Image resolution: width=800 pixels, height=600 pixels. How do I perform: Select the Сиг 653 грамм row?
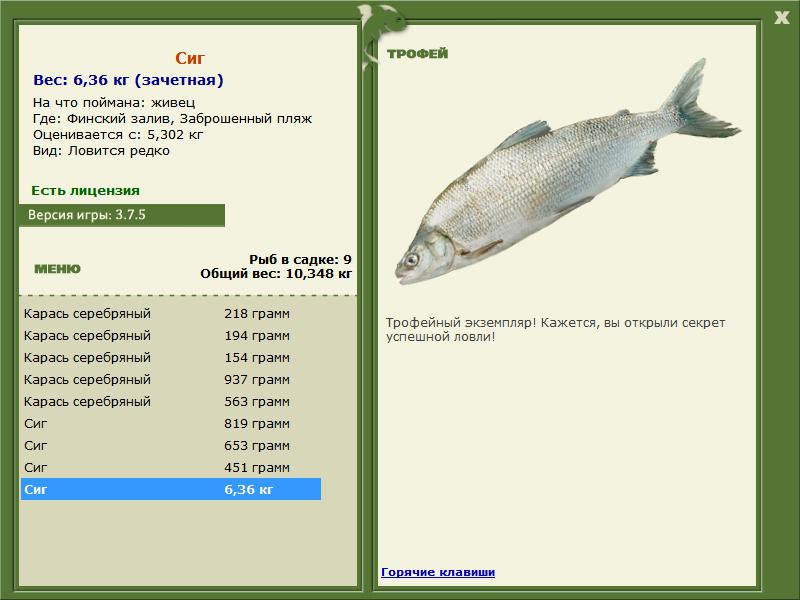coord(171,445)
